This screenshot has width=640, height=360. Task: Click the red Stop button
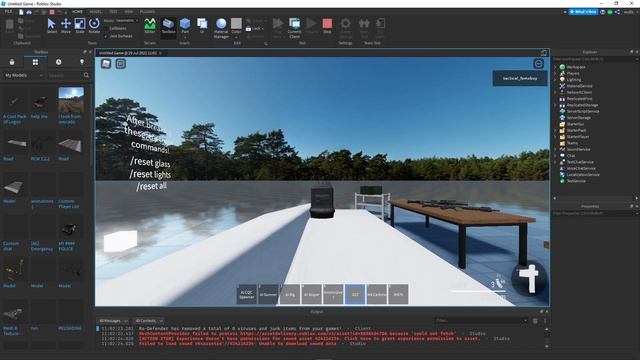327,25
